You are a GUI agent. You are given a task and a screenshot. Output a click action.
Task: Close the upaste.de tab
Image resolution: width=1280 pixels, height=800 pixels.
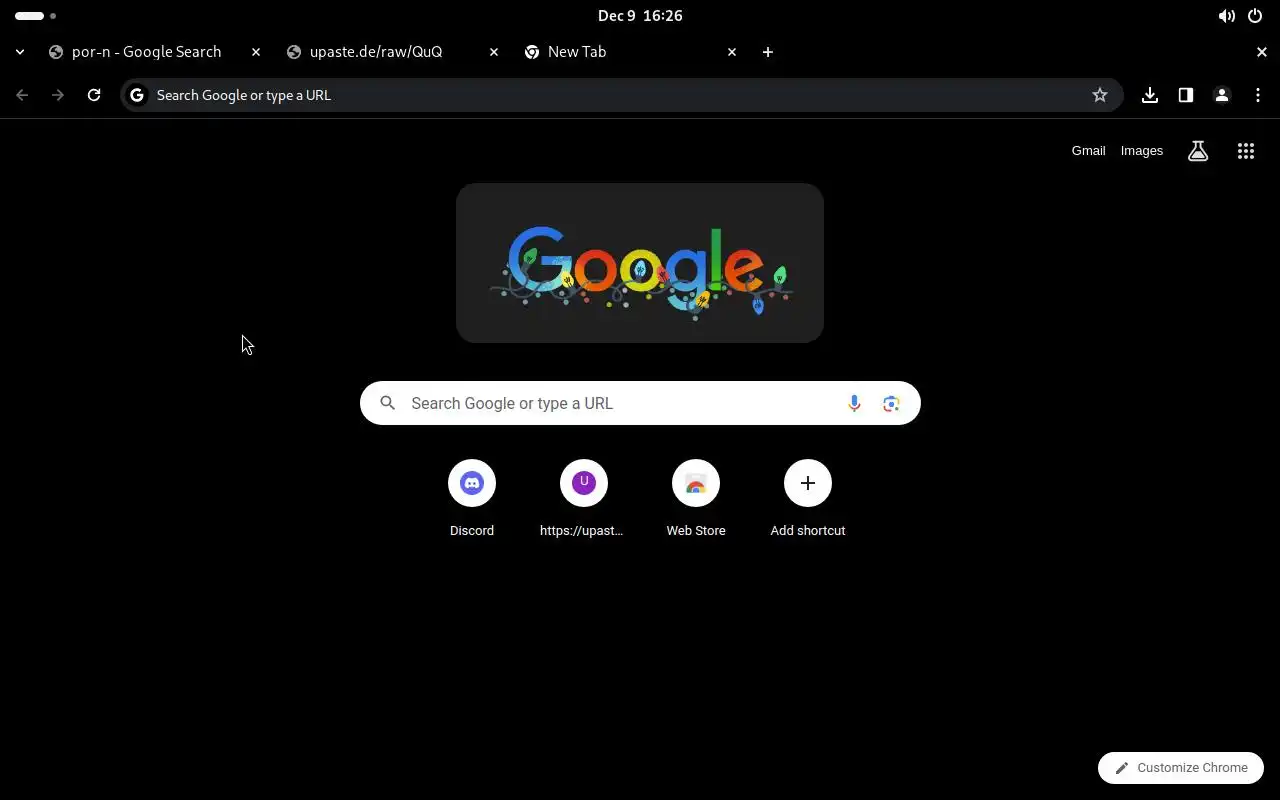[x=494, y=52]
